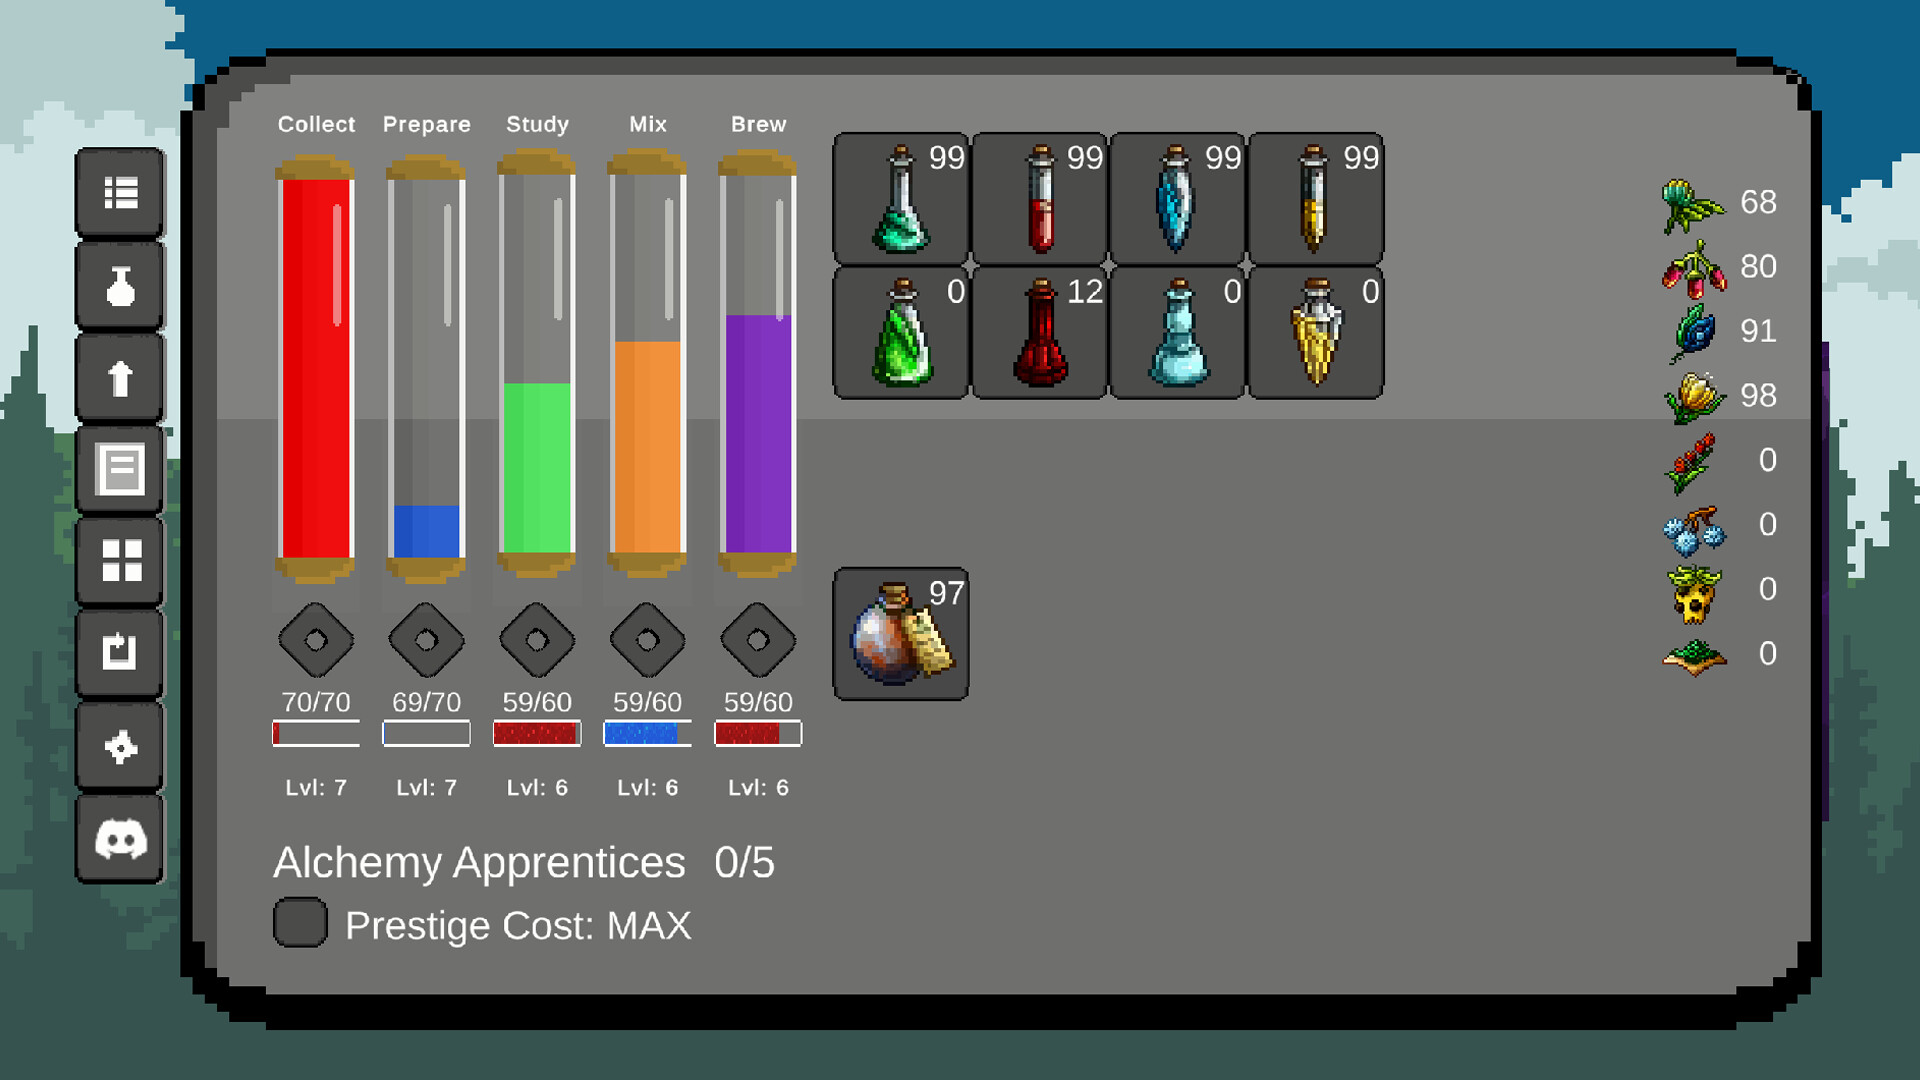Toggle the diamond icon under the Brew tube

click(756, 640)
